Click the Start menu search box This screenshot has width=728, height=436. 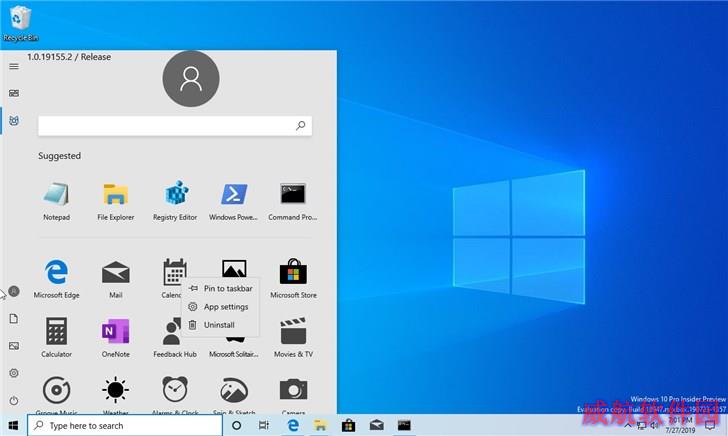[x=175, y=125]
